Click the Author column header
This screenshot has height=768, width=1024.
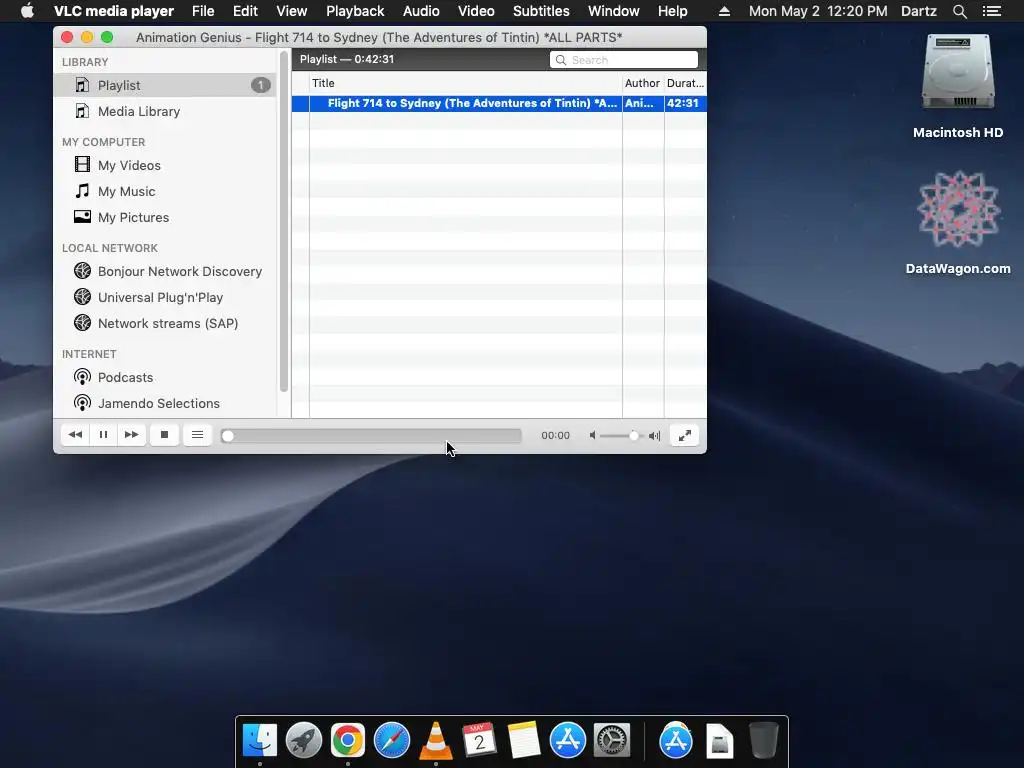(643, 83)
